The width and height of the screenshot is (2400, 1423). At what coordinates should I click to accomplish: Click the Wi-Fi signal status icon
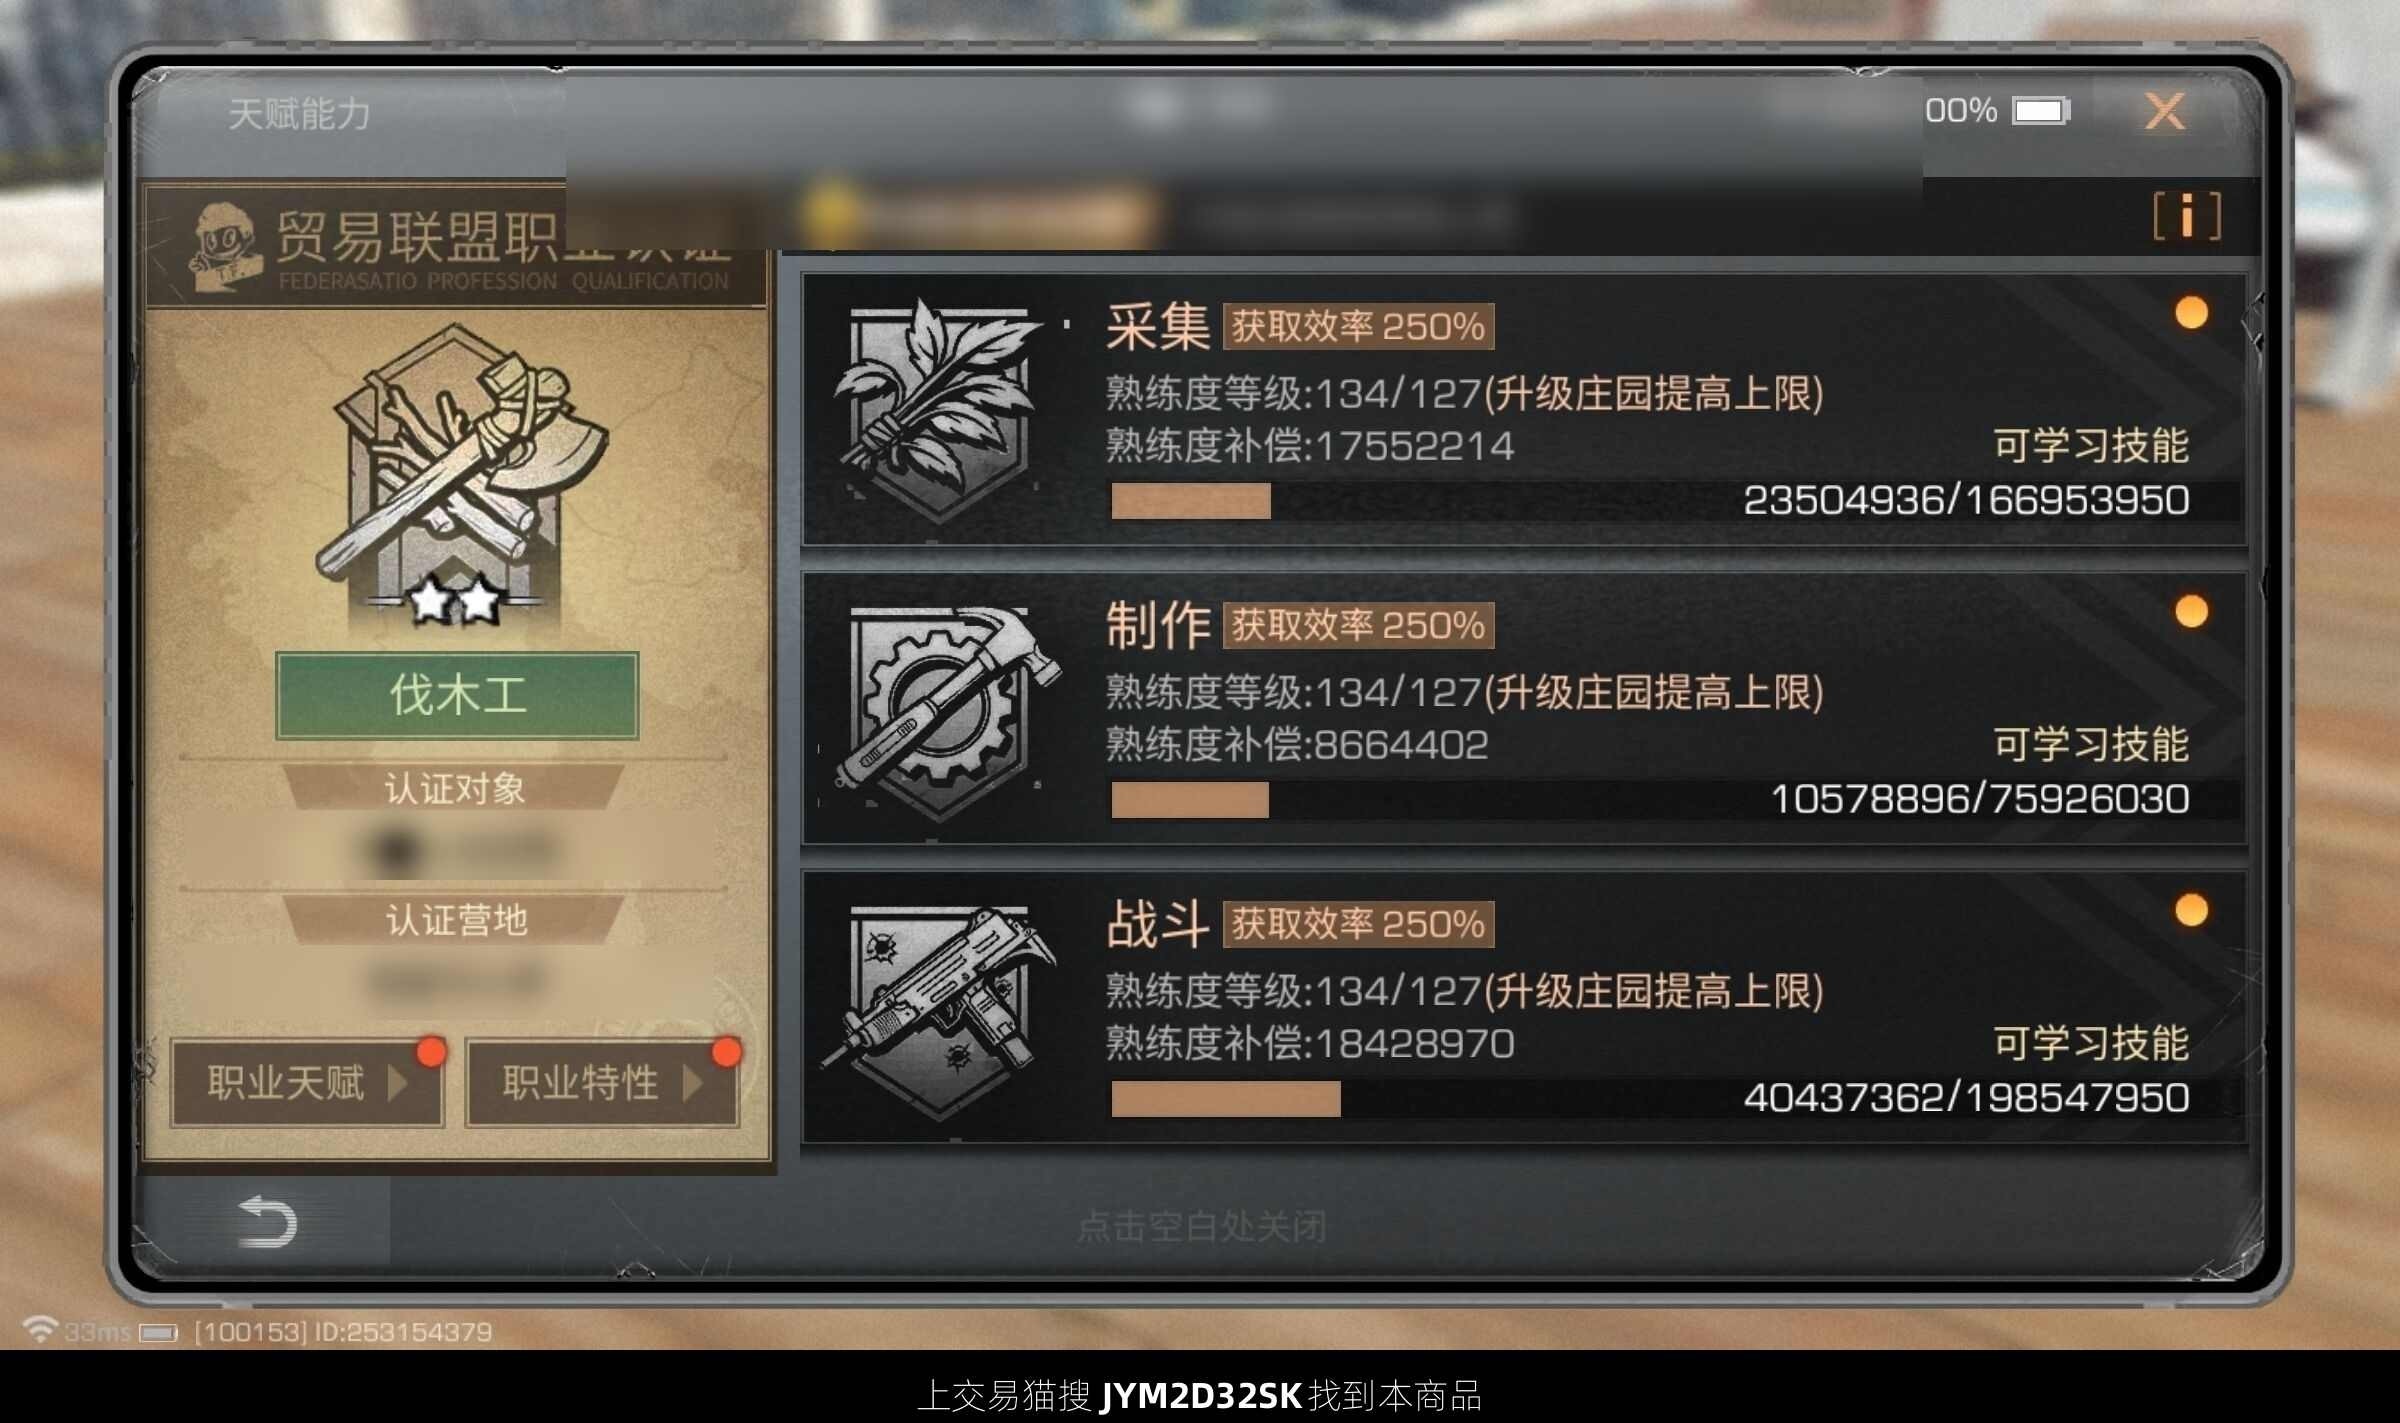[39, 1329]
